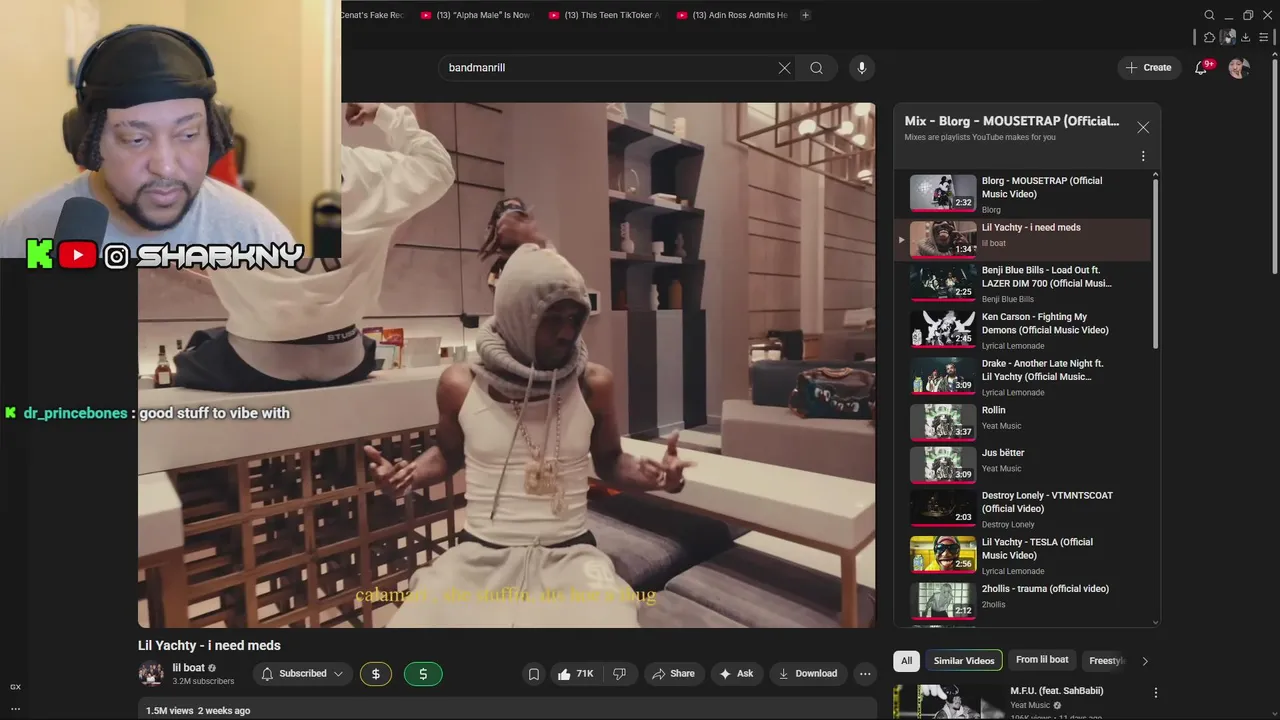Expand the Subscribed notification dropdown
Screen dimensions: 1280x720
point(303,674)
